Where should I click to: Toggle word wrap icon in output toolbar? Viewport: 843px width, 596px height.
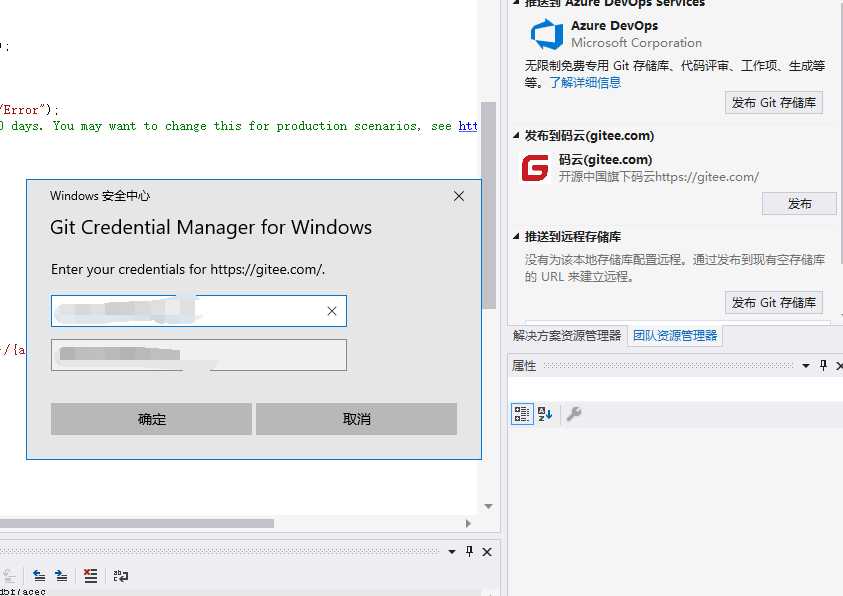coord(120,576)
